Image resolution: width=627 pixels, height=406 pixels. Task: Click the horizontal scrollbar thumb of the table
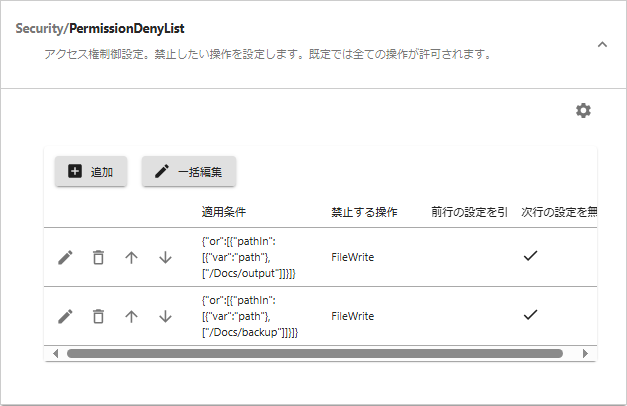pyautogui.click(x=314, y=353)
